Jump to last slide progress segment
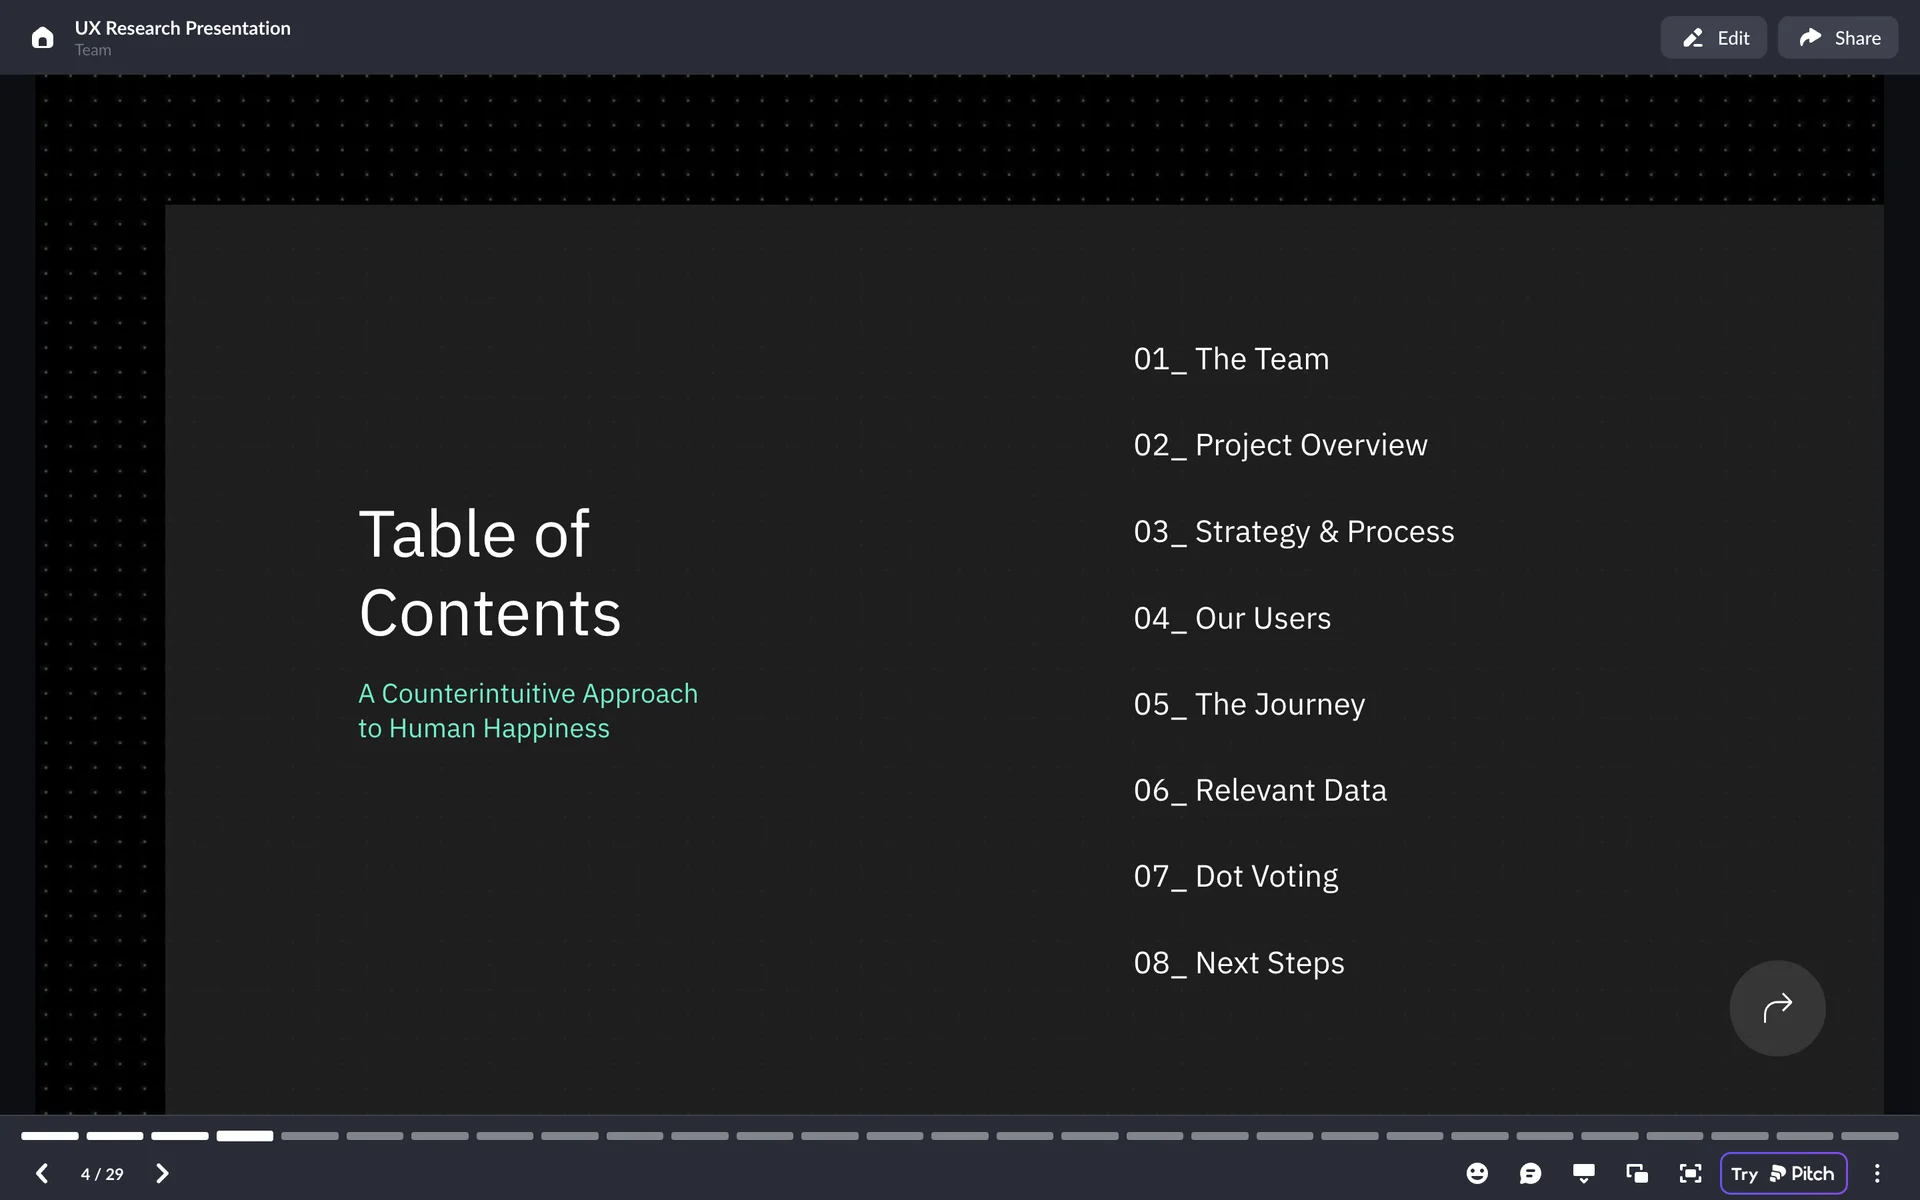 tap(1869, 1136)
